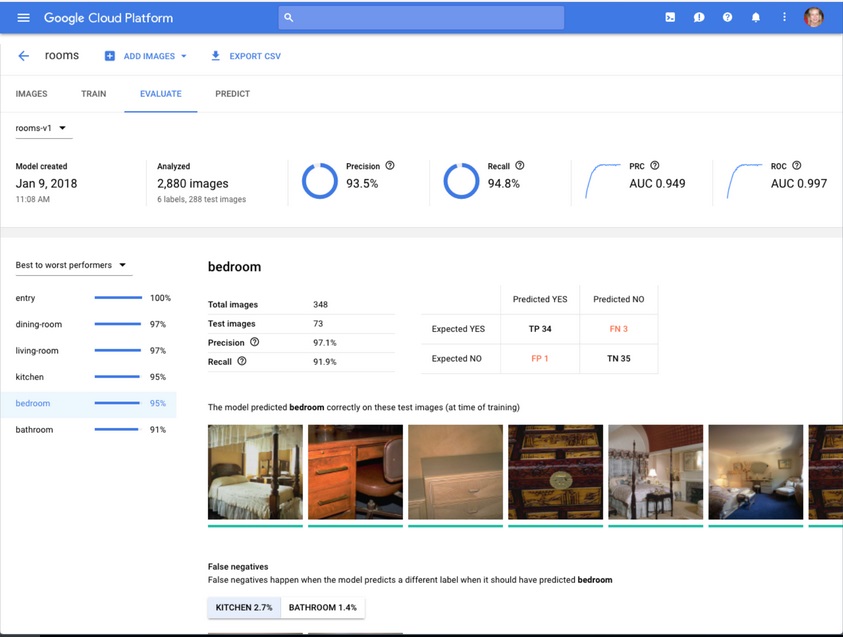Viewport: 843px width, 637px height.
Task: Open the hamburger navigation menu
Action: [x=24, y=18]
